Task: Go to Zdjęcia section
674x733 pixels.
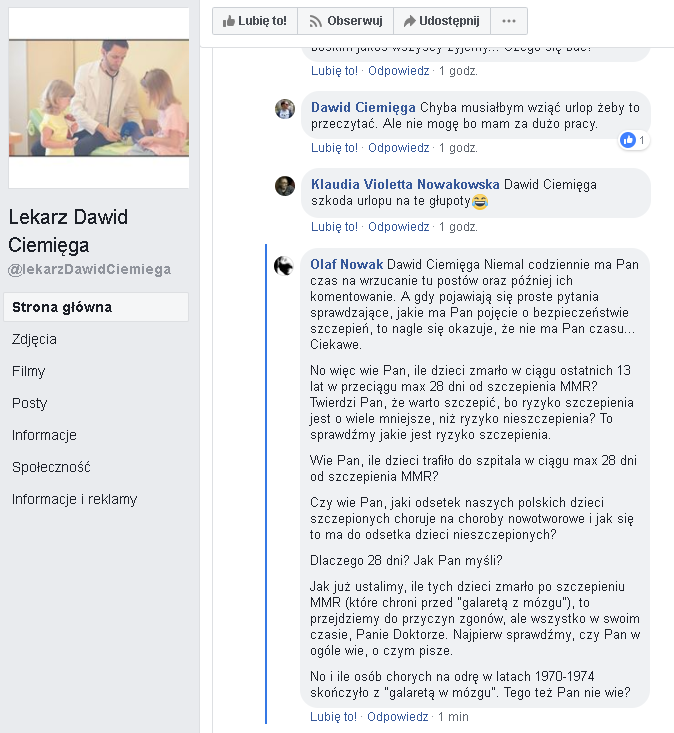Action: coord(34,339)
